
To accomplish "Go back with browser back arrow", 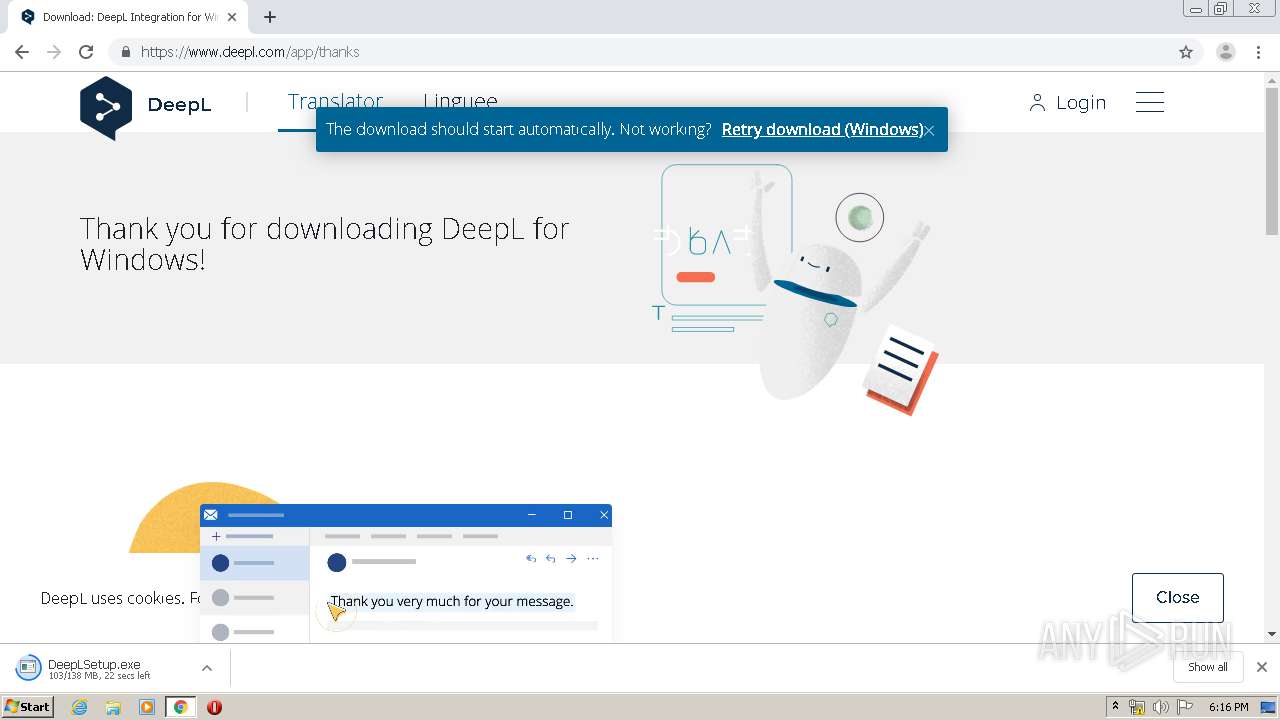I will 22,52.
